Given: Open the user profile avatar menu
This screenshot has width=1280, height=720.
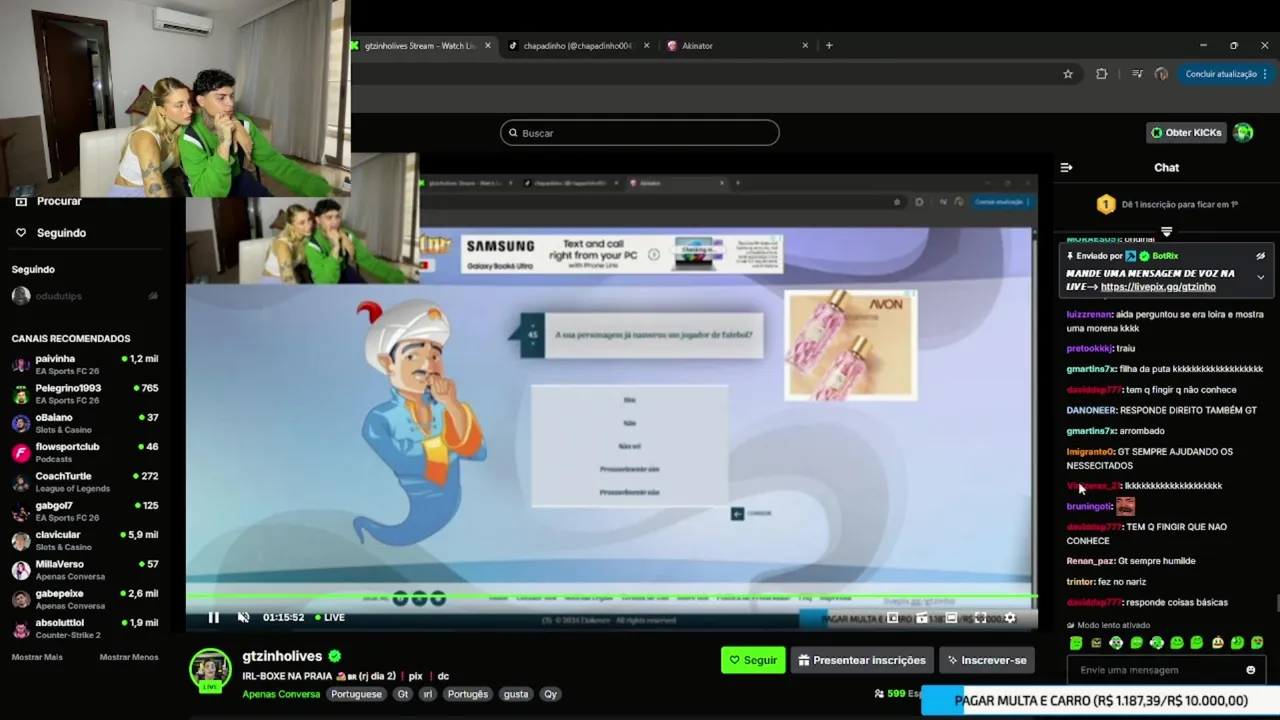Looking at the screenshot, I should click(x=1243, y=133).
